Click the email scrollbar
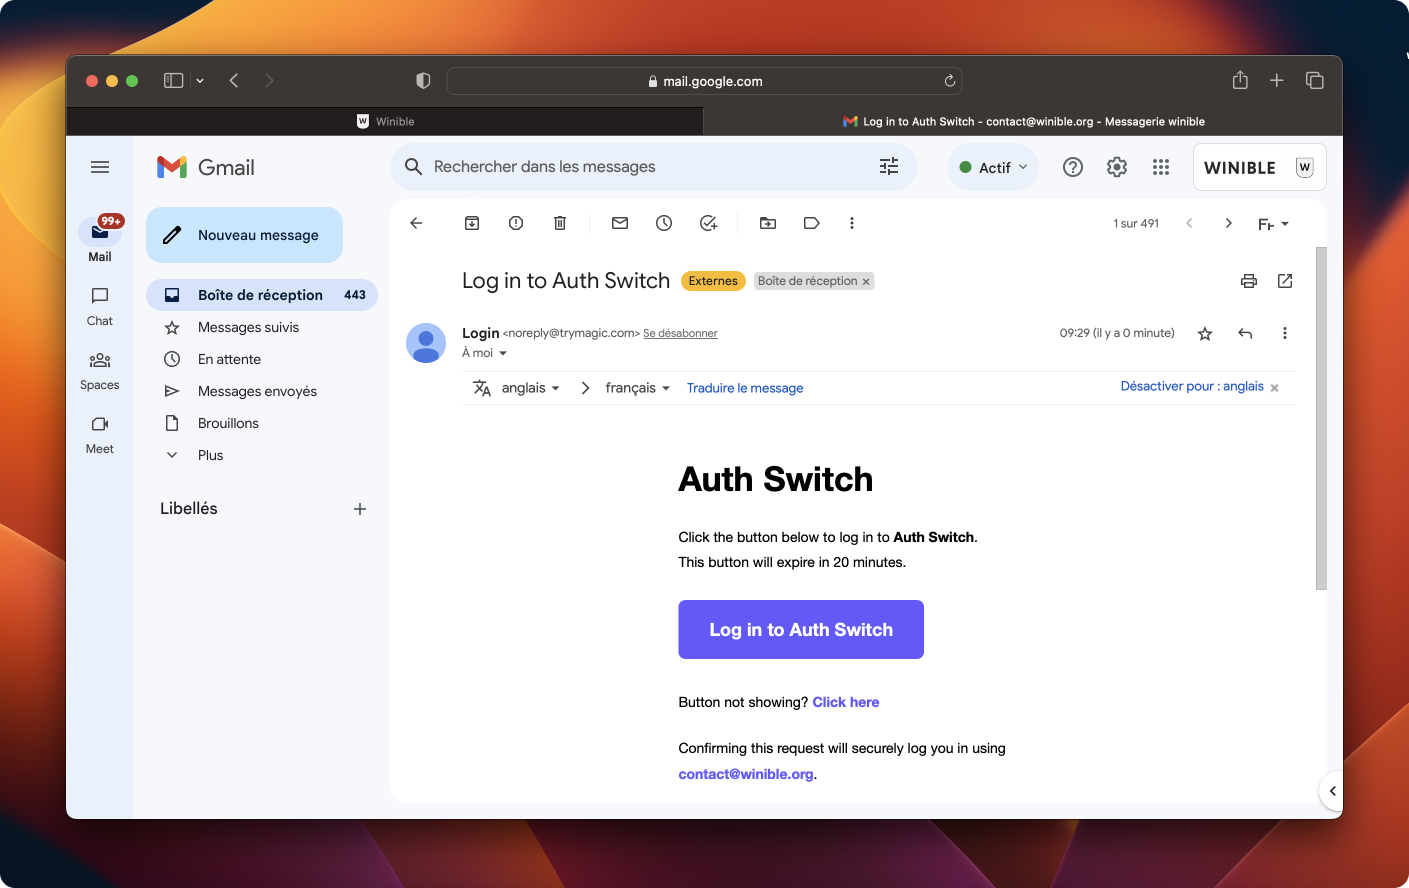 tap(1321, 418)
